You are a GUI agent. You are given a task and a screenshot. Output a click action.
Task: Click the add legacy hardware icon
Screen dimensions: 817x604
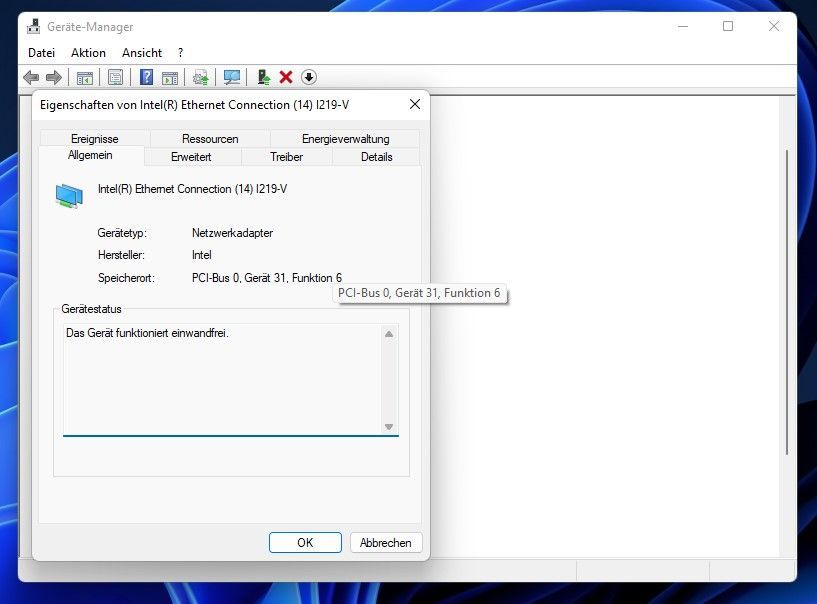tap(264, 77)
